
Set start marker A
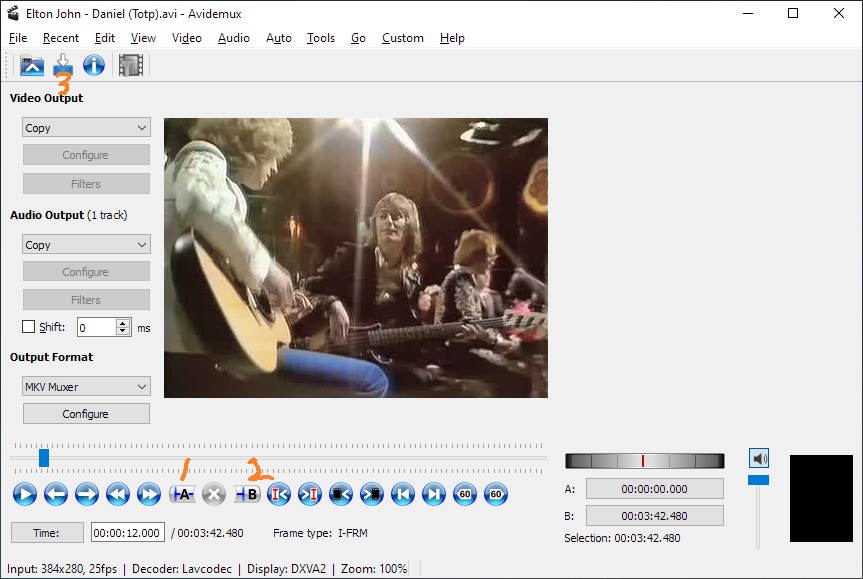182,494
